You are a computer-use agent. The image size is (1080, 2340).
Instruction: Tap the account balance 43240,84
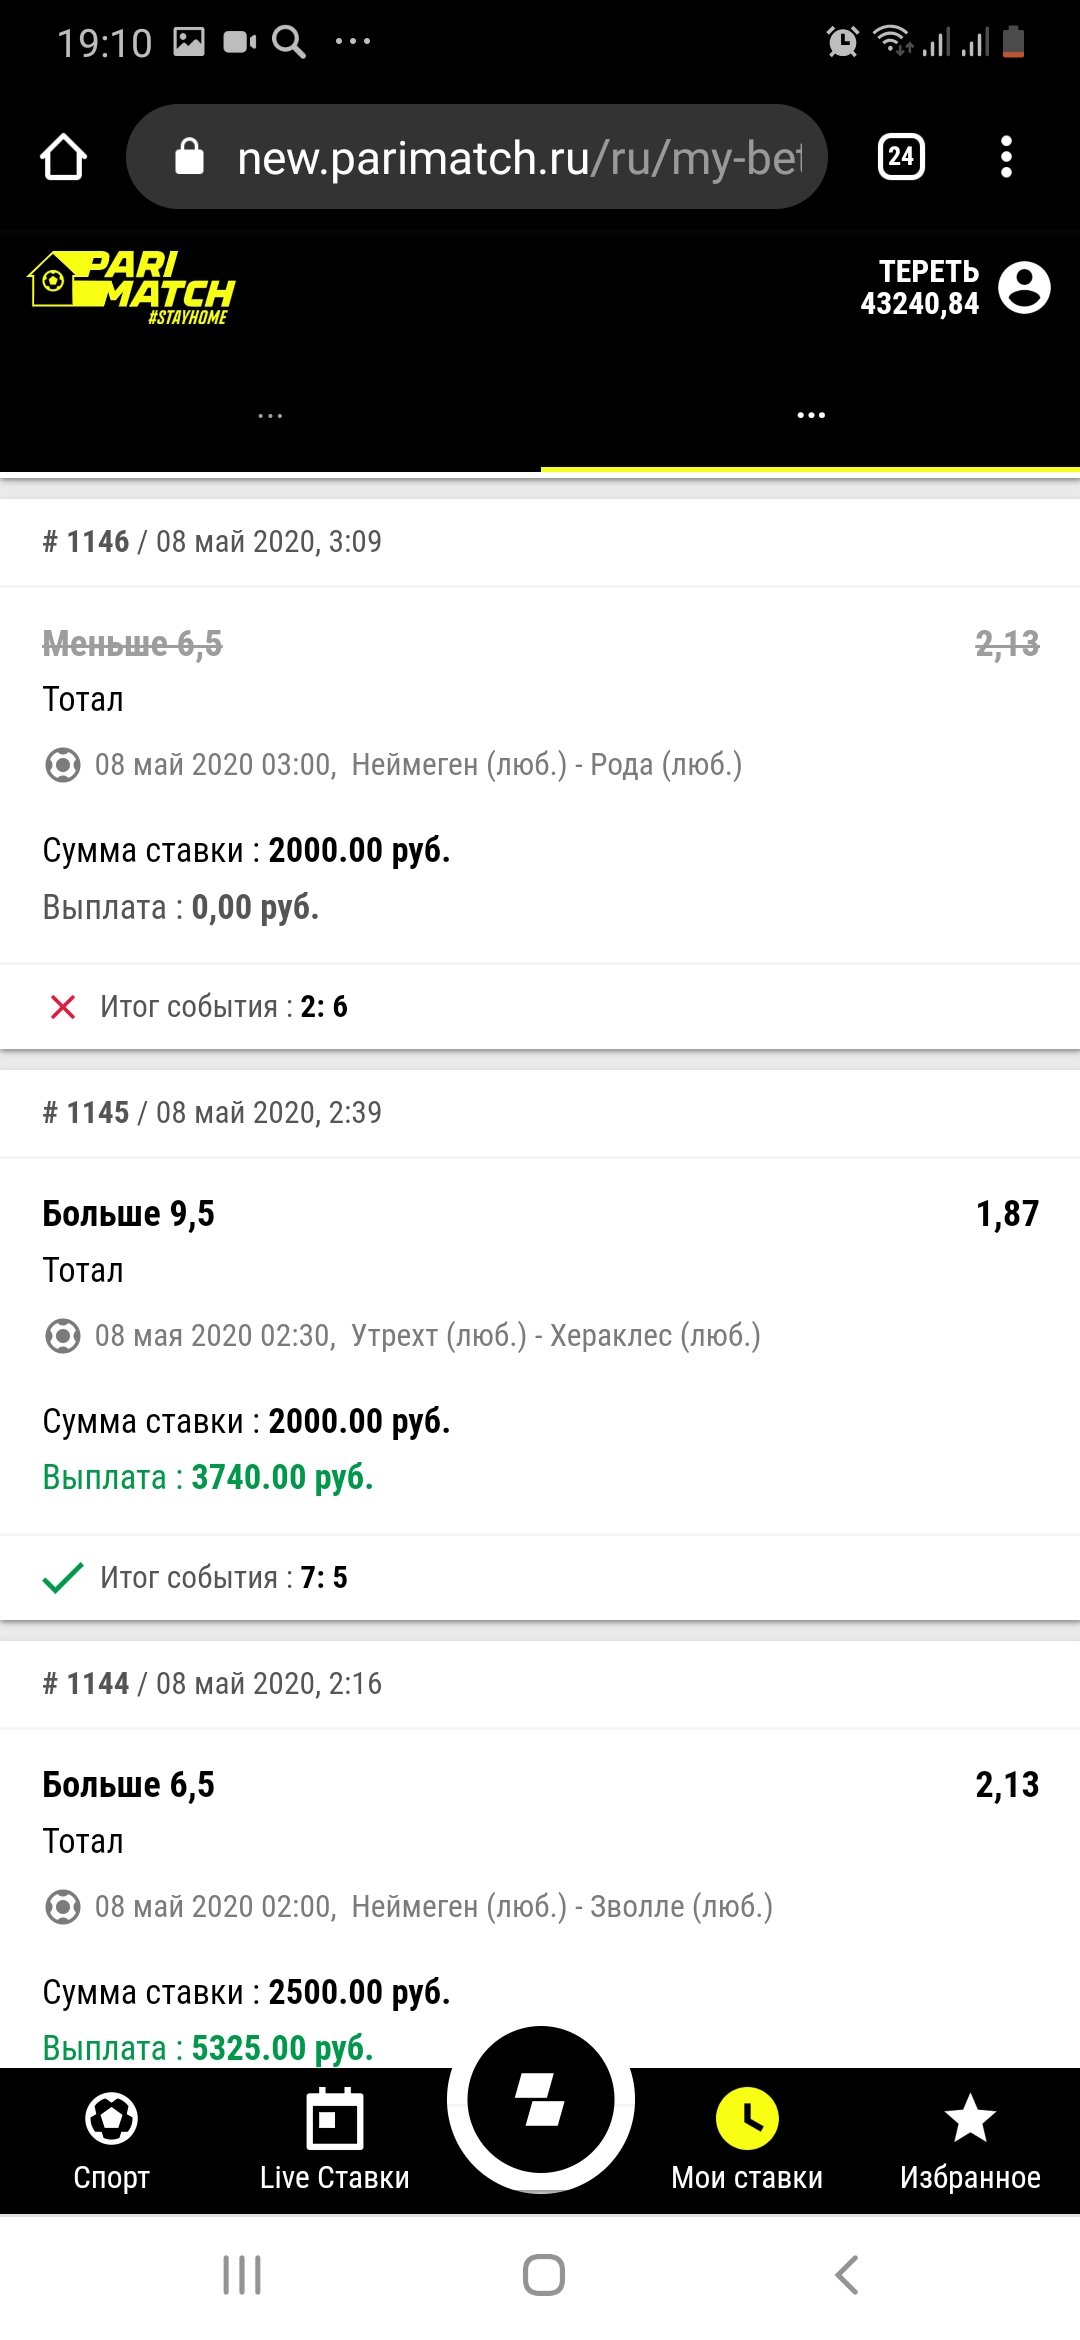919,304
